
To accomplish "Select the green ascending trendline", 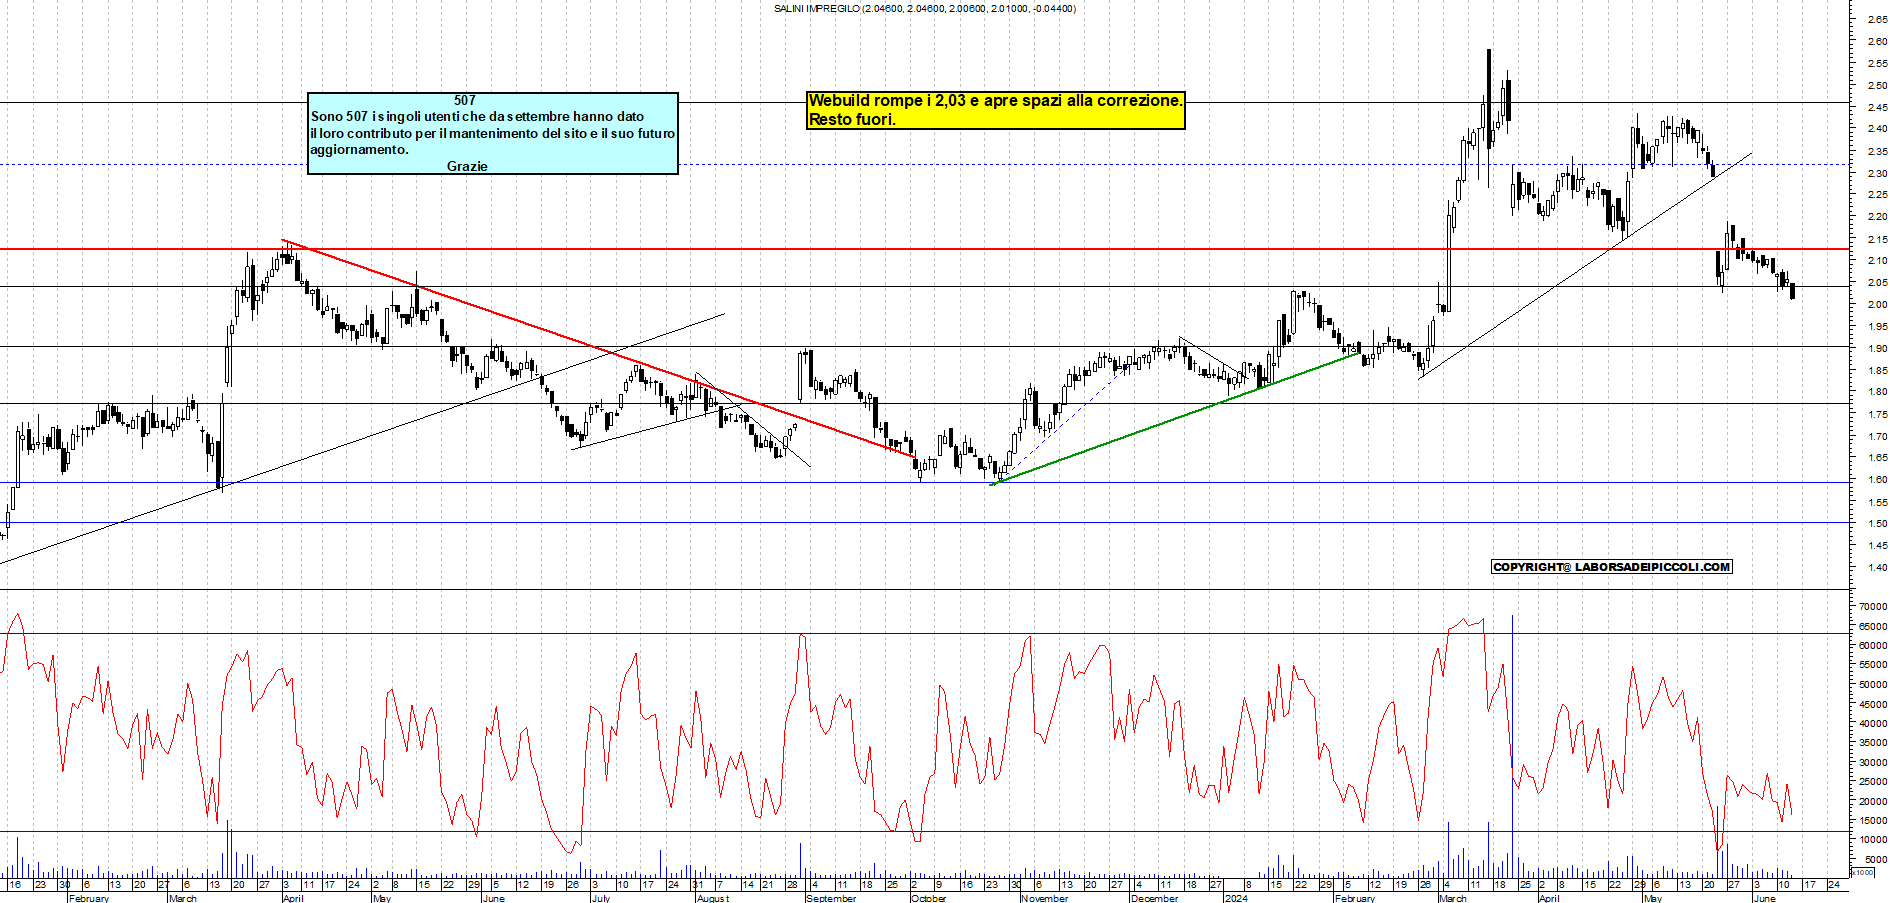I will click(1175, 419).
